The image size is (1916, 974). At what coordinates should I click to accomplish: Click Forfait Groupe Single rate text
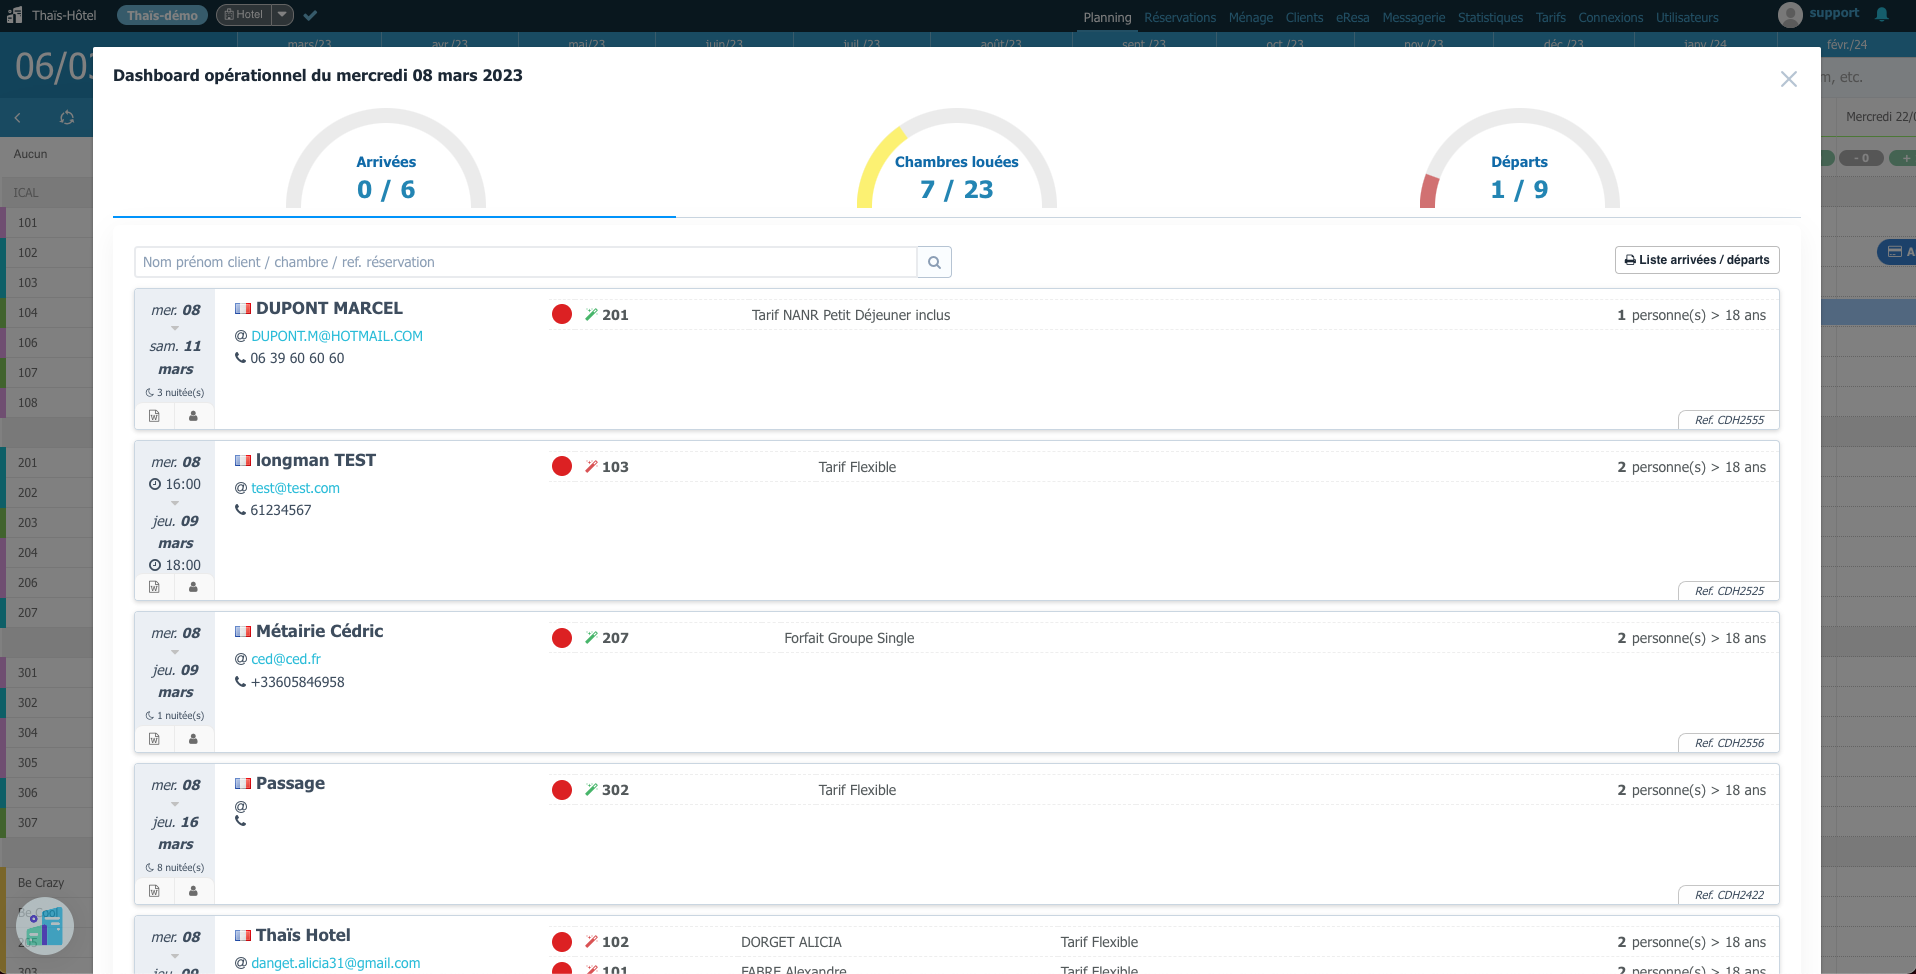point(849,638)
